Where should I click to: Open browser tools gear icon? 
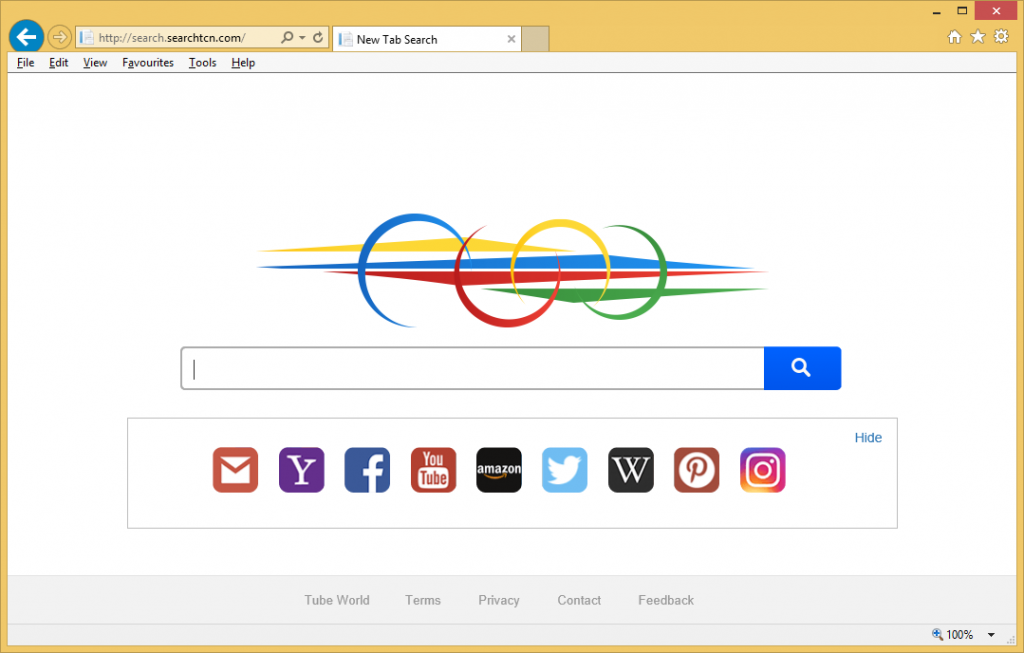pos(1001,37)
